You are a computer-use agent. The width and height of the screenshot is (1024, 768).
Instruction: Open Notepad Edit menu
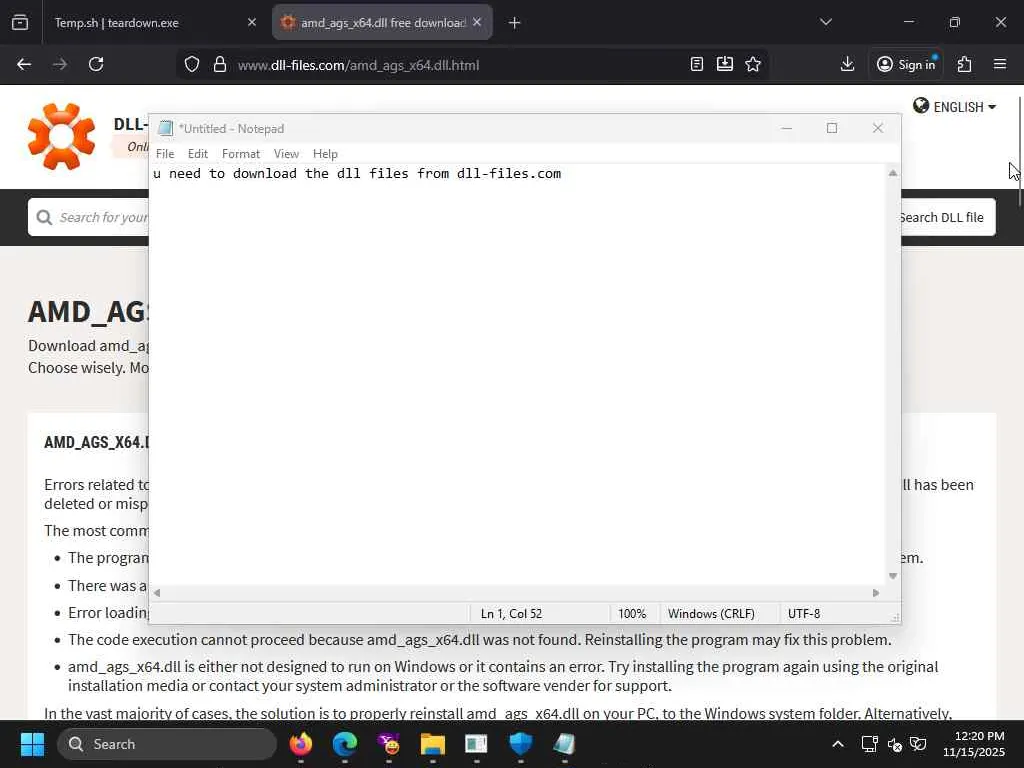(198, 154)
